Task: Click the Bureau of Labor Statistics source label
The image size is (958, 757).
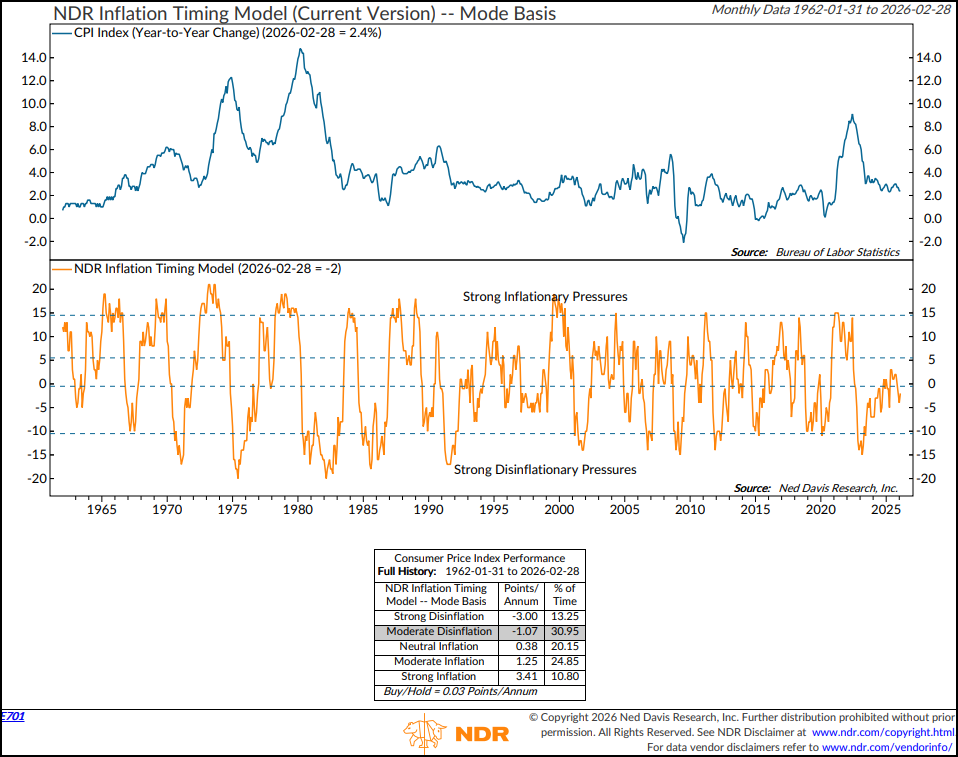Action: 840,251
